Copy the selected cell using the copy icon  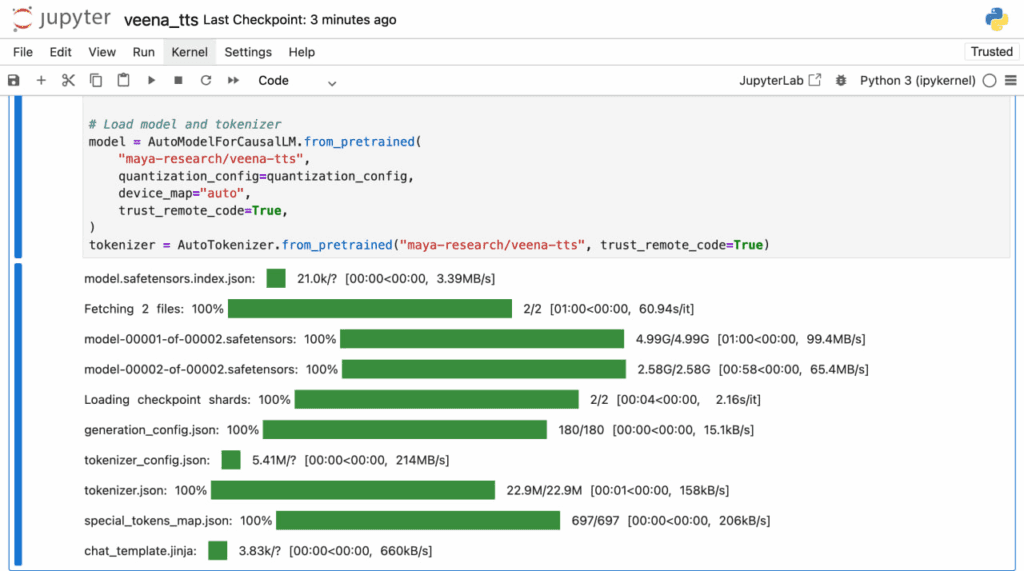[96, 81]
